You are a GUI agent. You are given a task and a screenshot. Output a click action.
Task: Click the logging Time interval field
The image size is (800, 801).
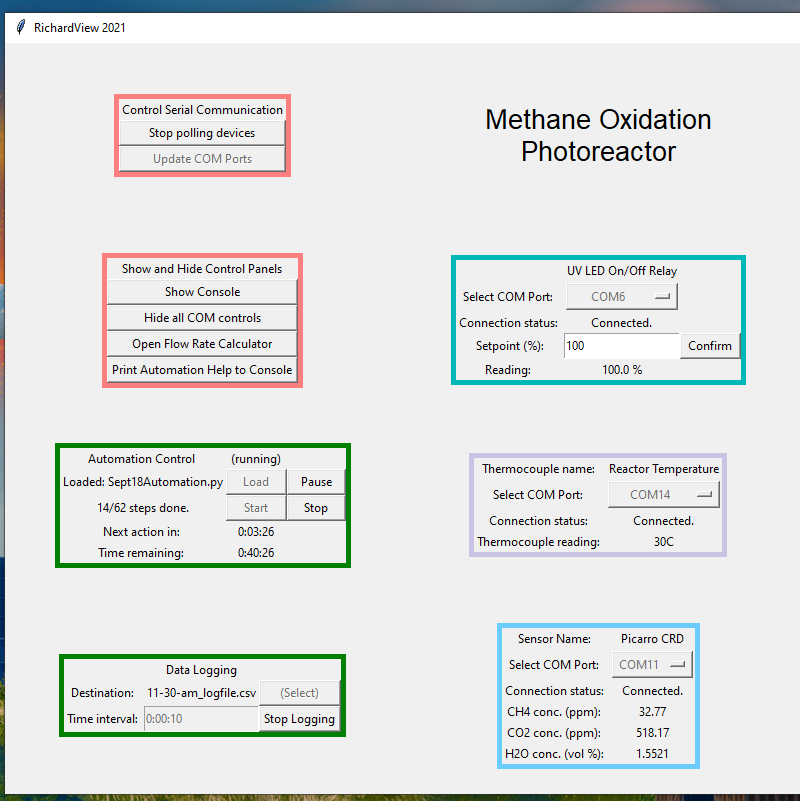[200, 719]
